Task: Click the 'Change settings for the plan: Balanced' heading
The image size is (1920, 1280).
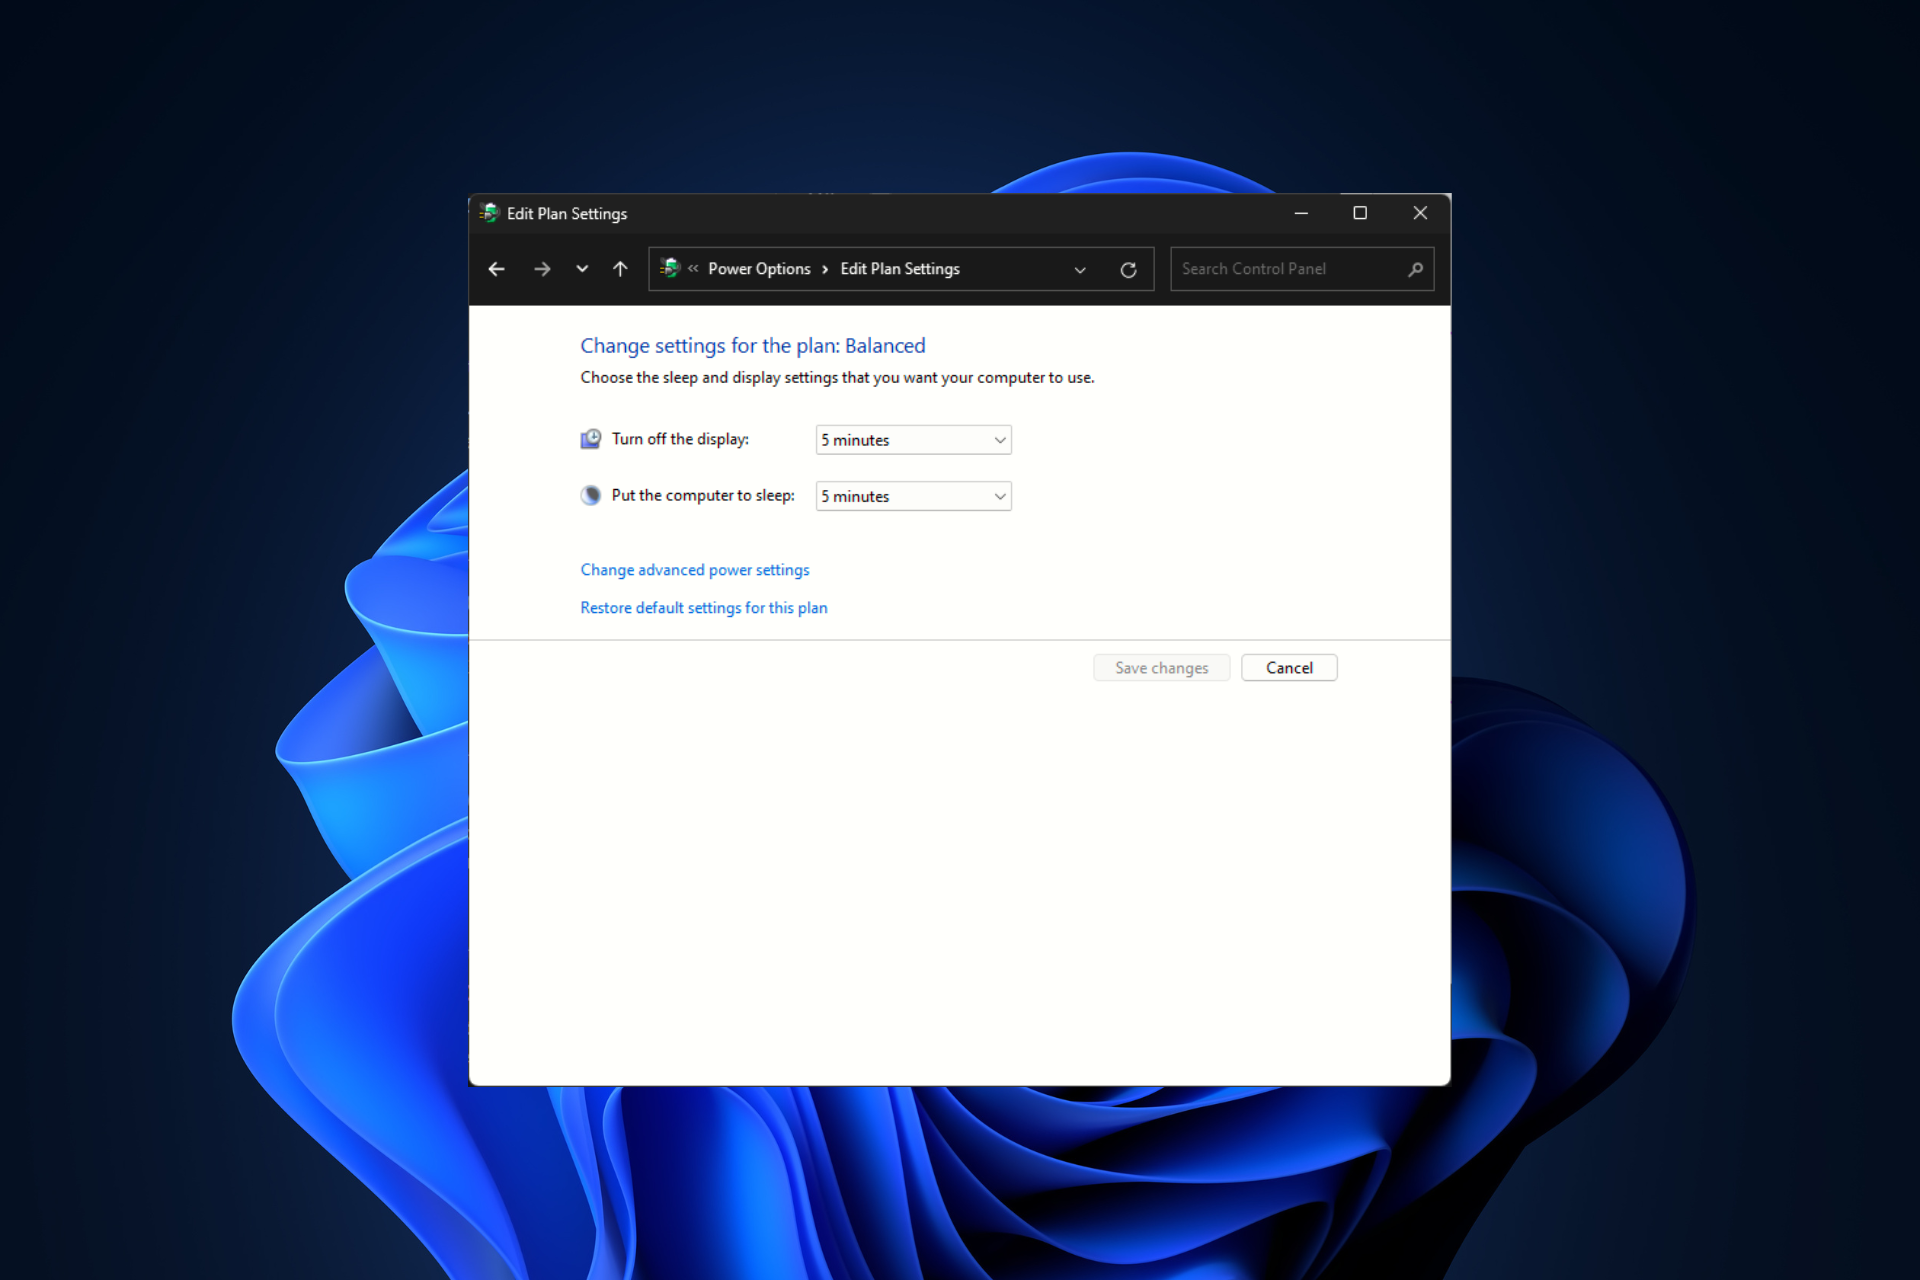Action: pos(753,346)
